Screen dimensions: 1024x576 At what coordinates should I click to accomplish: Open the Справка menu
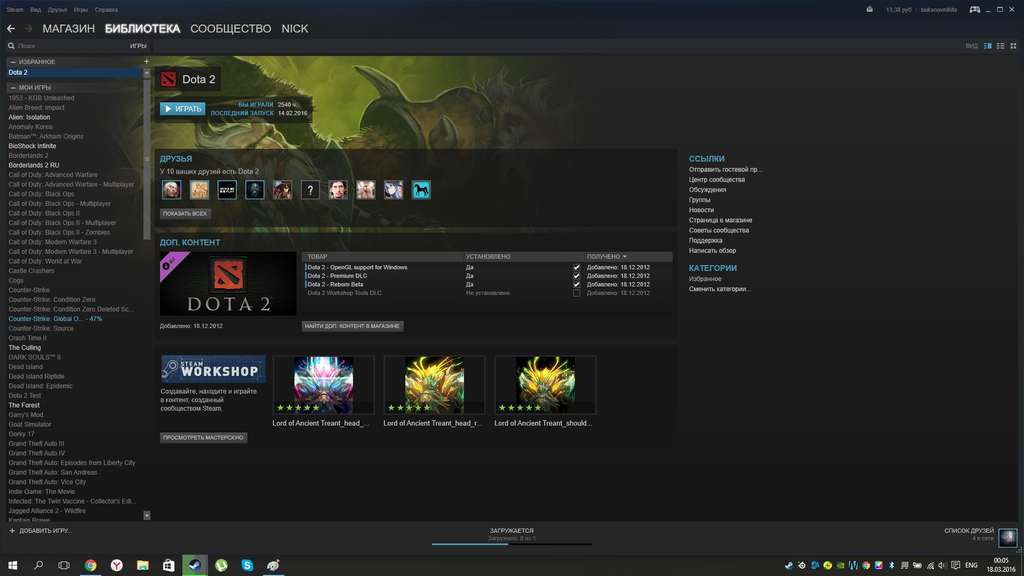tap(106, 10)
